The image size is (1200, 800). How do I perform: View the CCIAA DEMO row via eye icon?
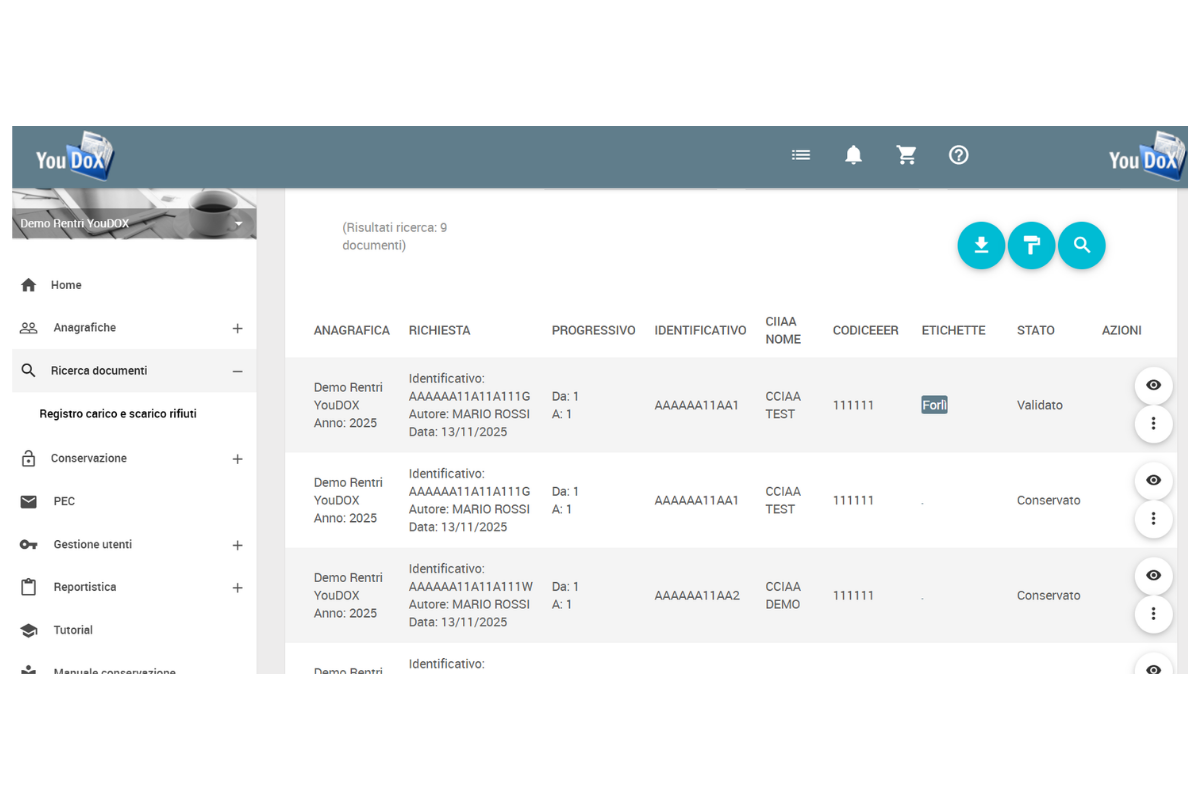pos(1153,576)
